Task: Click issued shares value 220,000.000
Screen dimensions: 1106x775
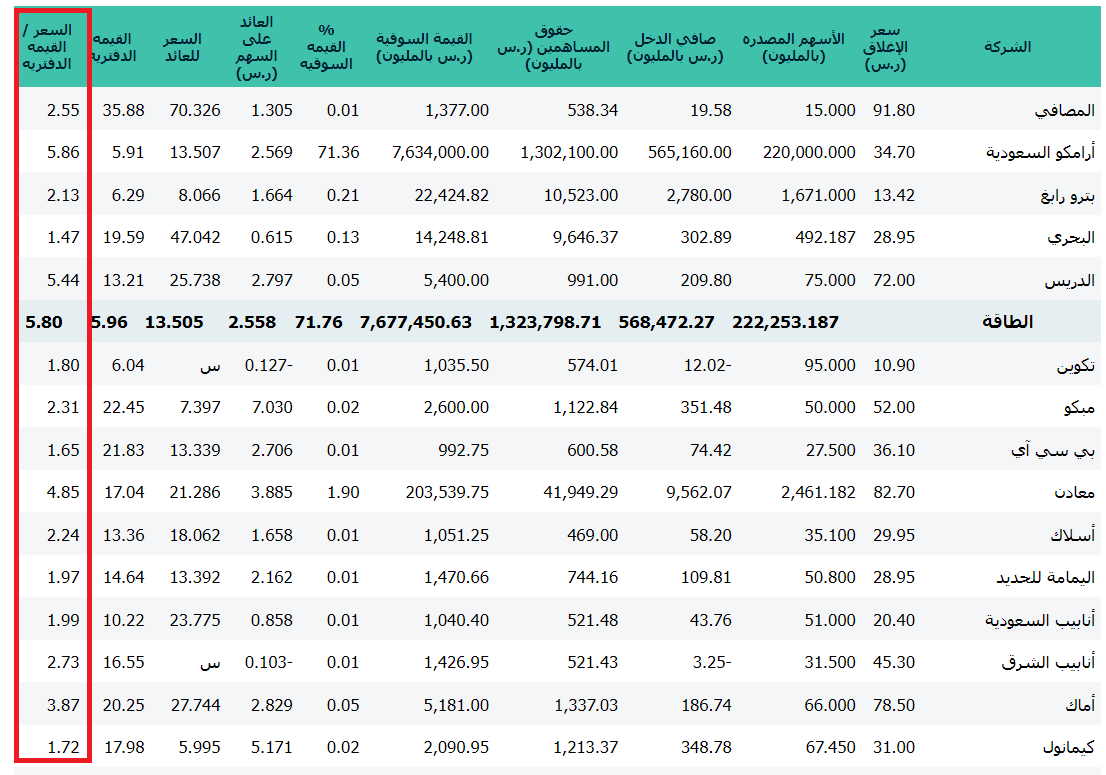Action: (809, 152)
